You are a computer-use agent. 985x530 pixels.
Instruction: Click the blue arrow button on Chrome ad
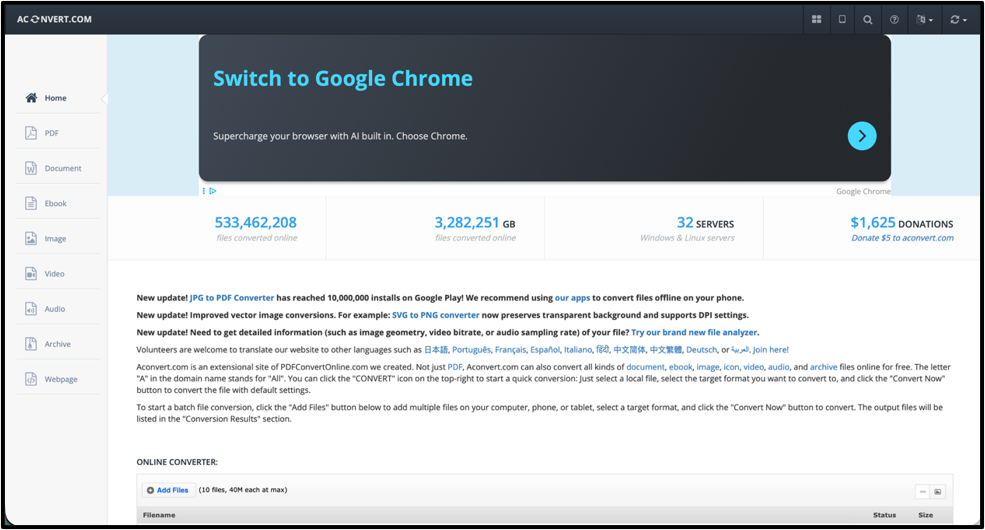(x=862, y=136)
